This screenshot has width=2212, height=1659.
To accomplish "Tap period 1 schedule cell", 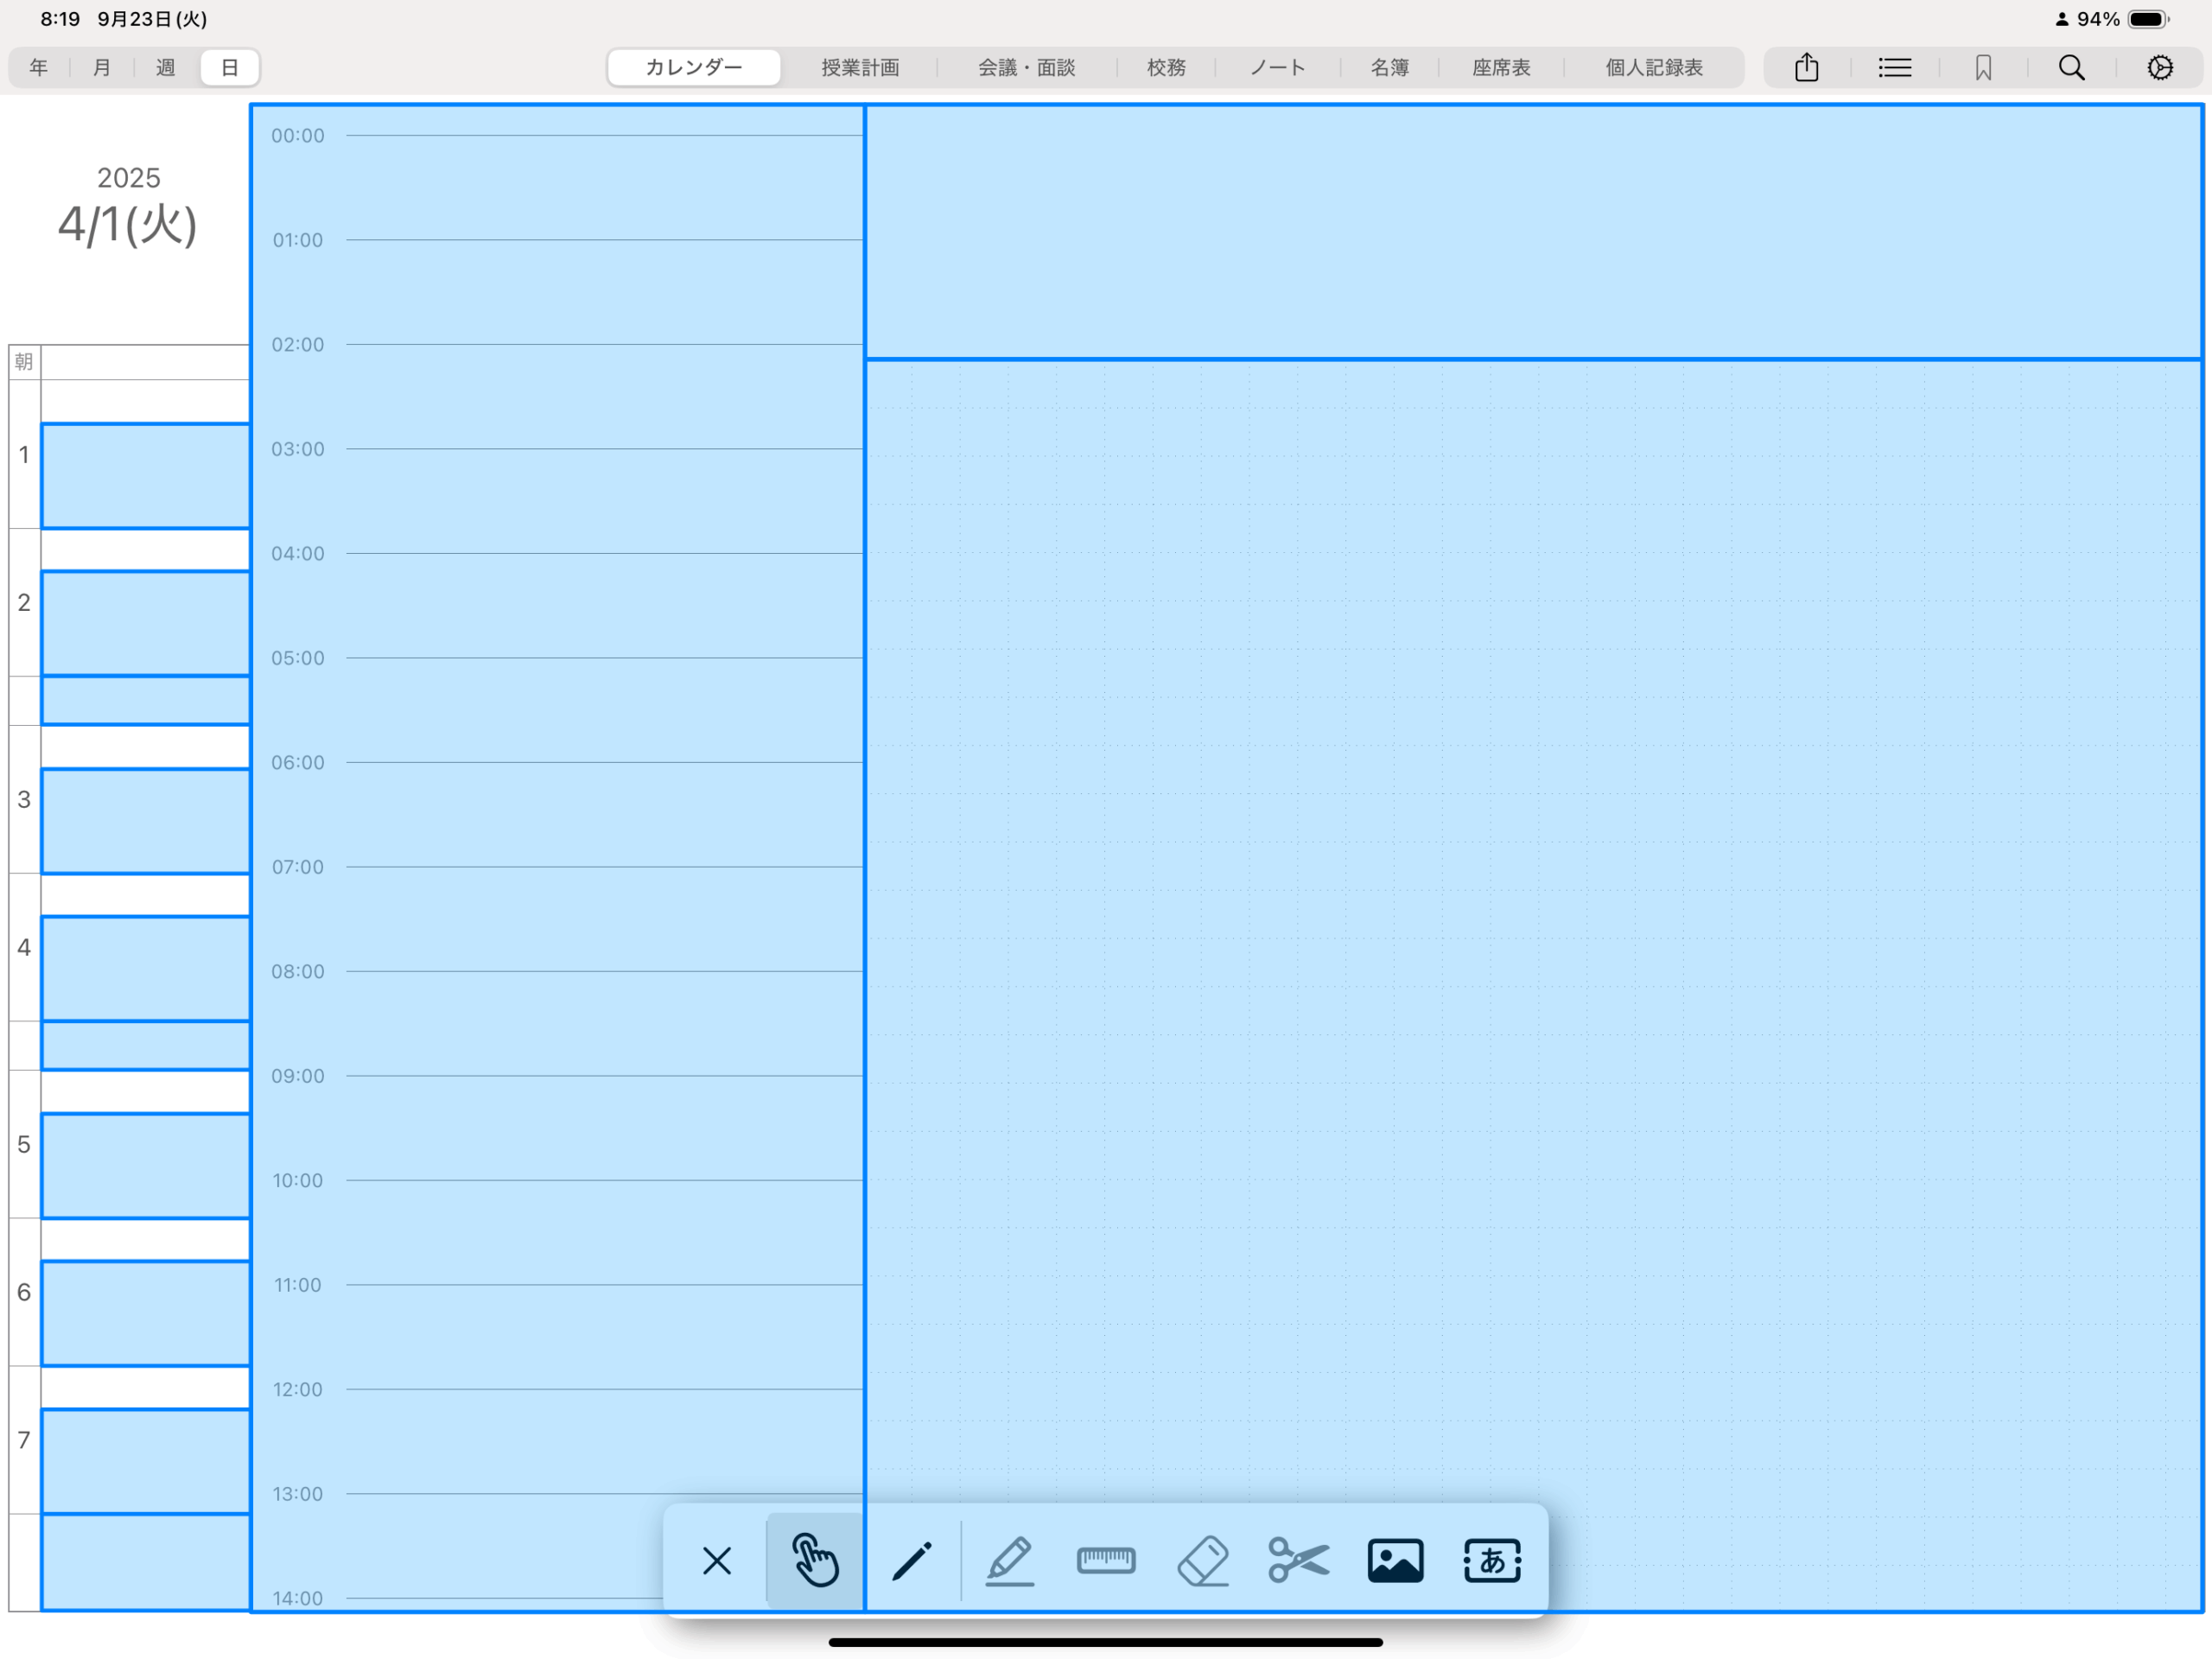I will click(x=145, y=476).
